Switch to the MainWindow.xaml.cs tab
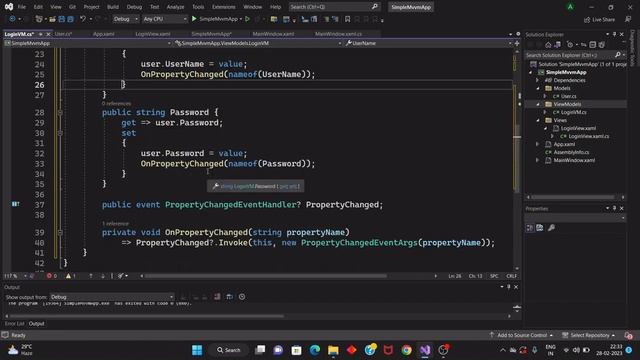The image size is (640, 360). tap(338, 34)
